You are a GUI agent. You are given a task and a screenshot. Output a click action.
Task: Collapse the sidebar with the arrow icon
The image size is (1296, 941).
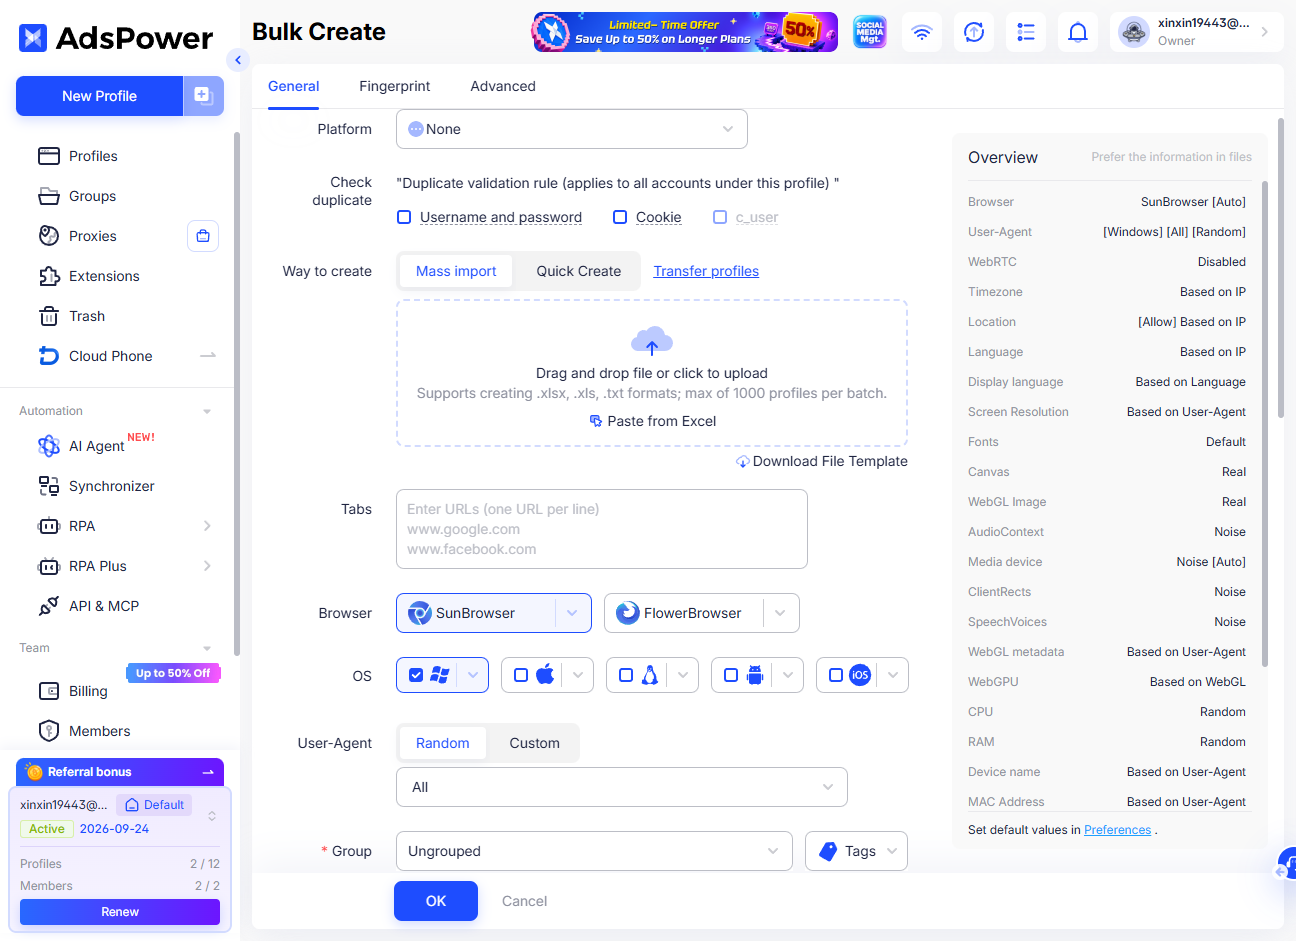point(237,60)
